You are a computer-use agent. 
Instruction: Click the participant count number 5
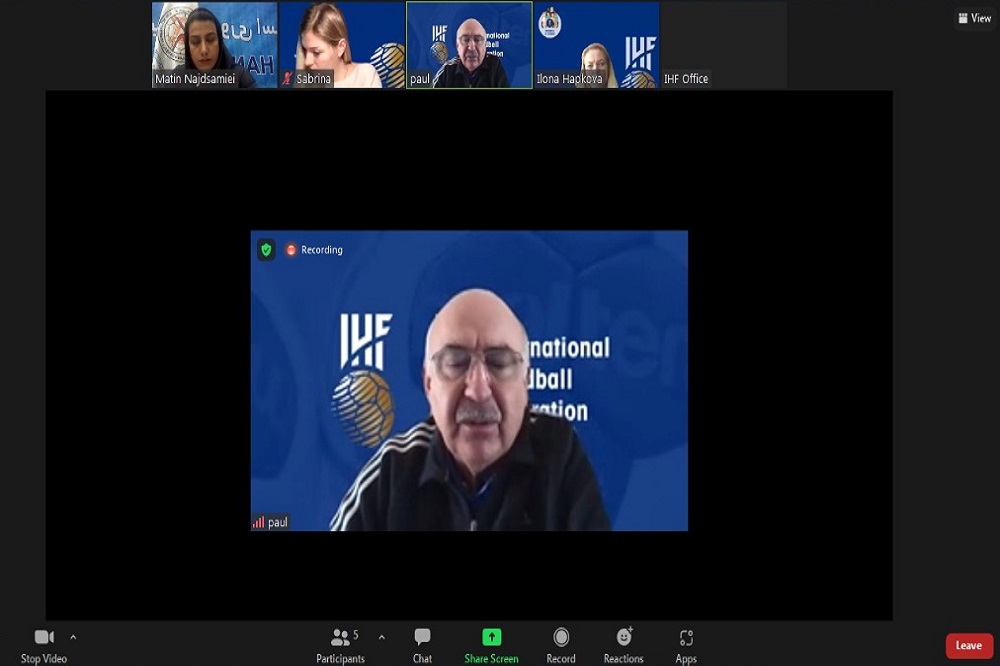click(x=356, y=635)
